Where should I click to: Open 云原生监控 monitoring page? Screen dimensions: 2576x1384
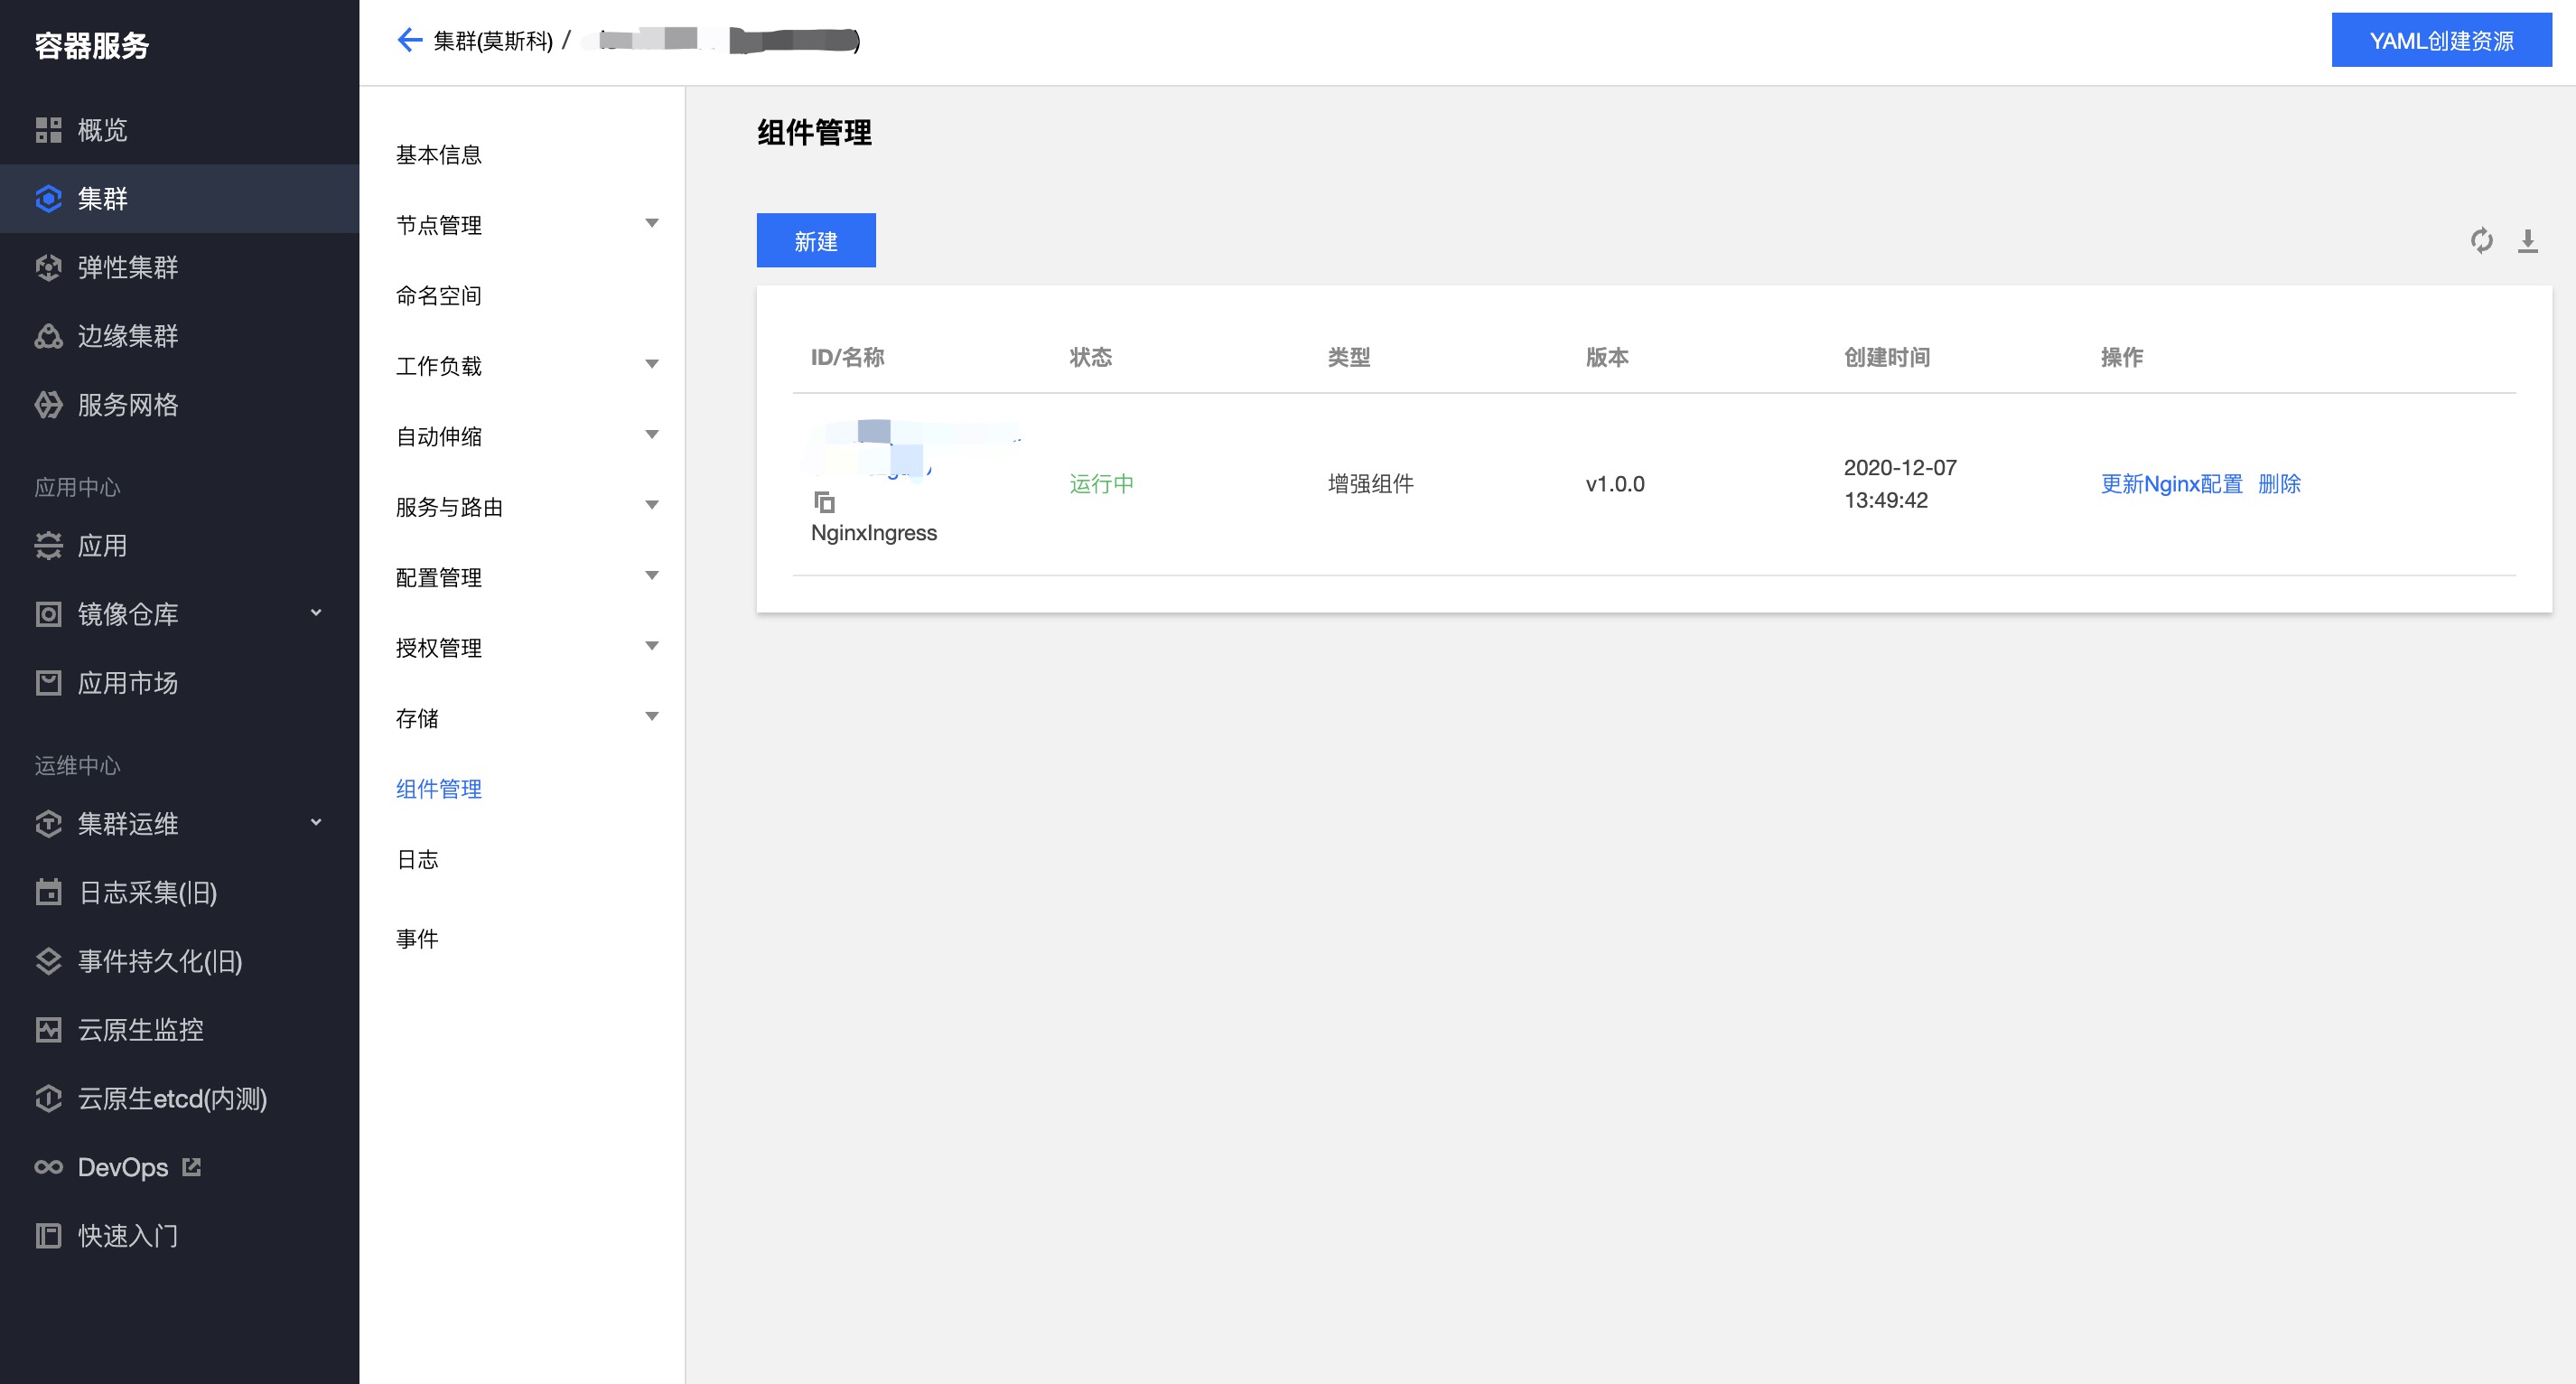140,1030
